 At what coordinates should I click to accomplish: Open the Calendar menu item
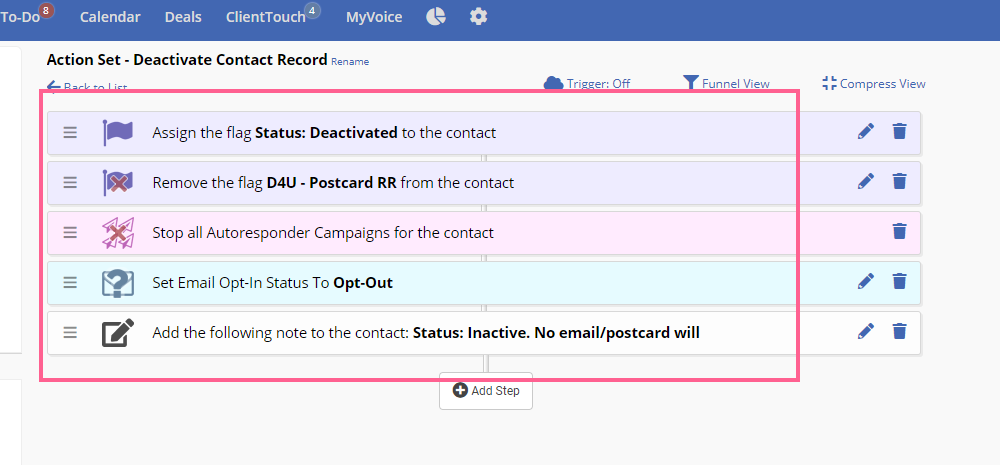pyautogui.click(x=110, y=17)
